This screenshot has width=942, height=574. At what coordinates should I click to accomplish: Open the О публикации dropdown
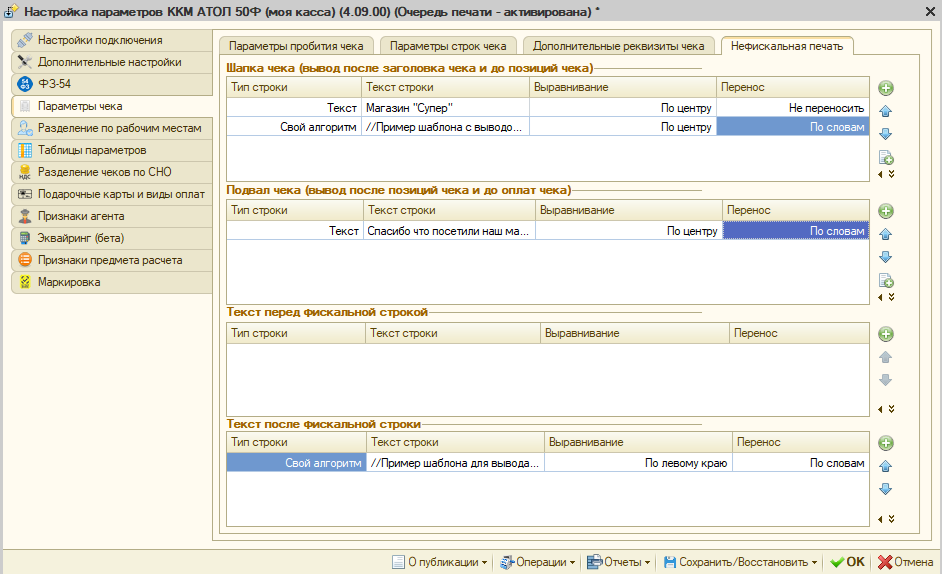(x=439, y=562)
